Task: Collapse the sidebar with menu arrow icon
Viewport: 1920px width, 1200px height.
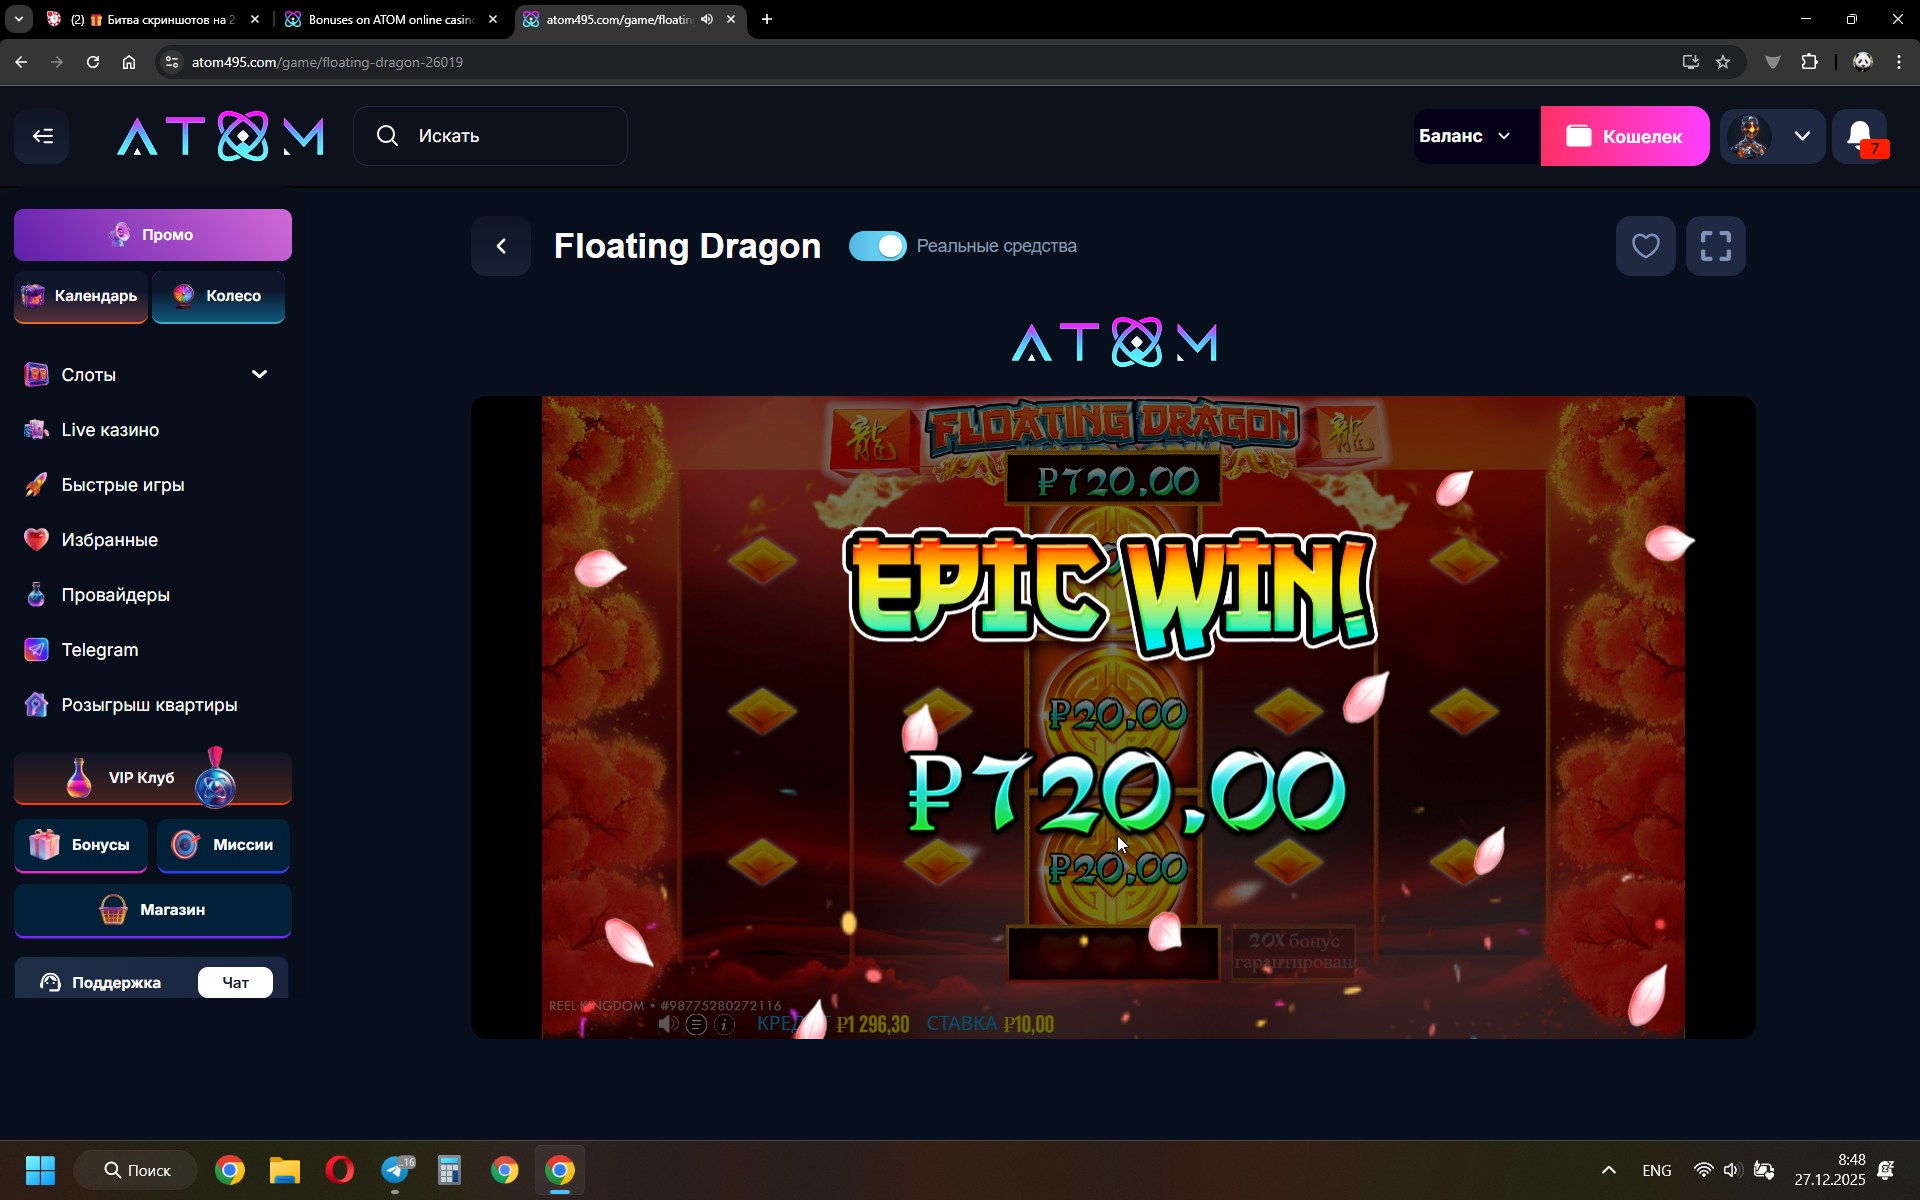Action: click(42, 136)
